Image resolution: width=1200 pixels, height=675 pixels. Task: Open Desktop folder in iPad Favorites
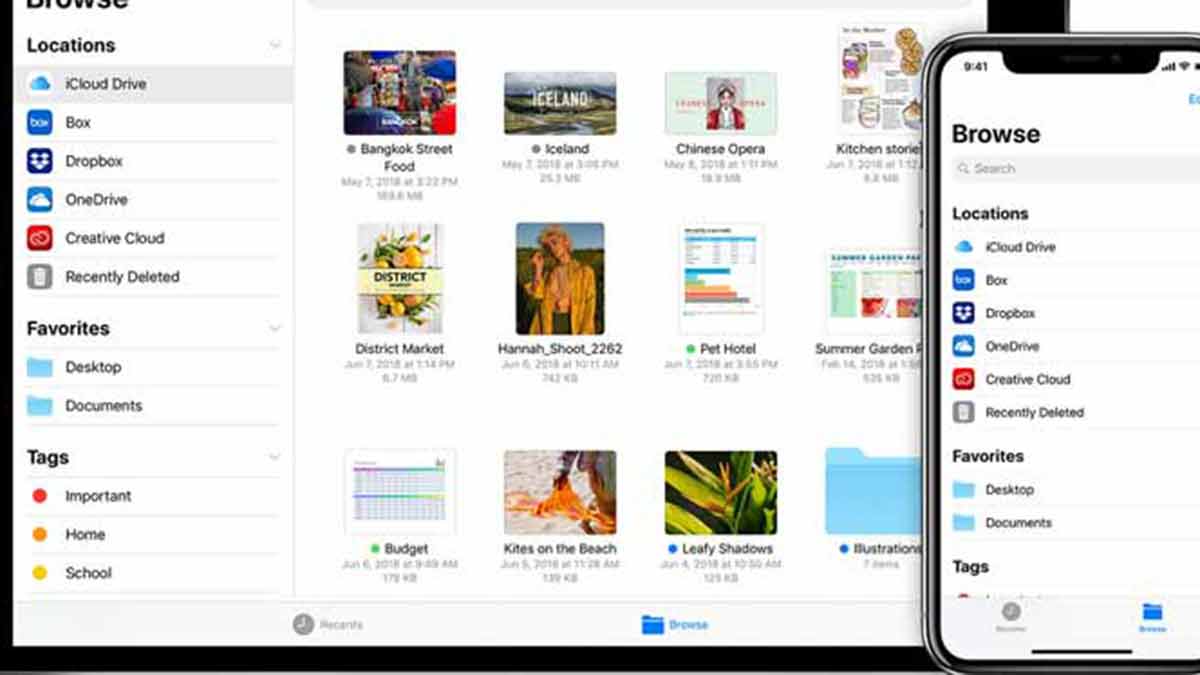92,367
